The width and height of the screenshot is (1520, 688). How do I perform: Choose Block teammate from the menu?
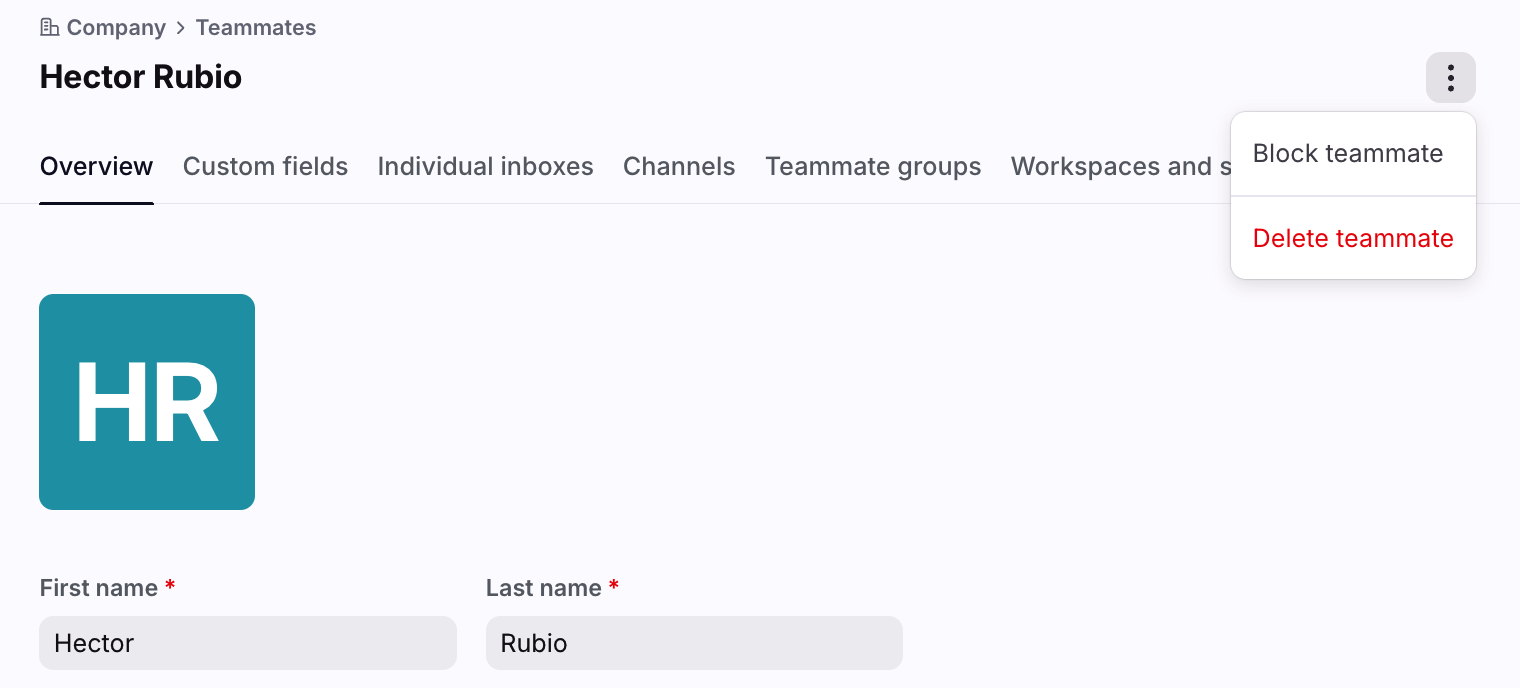coord(1348,153)
